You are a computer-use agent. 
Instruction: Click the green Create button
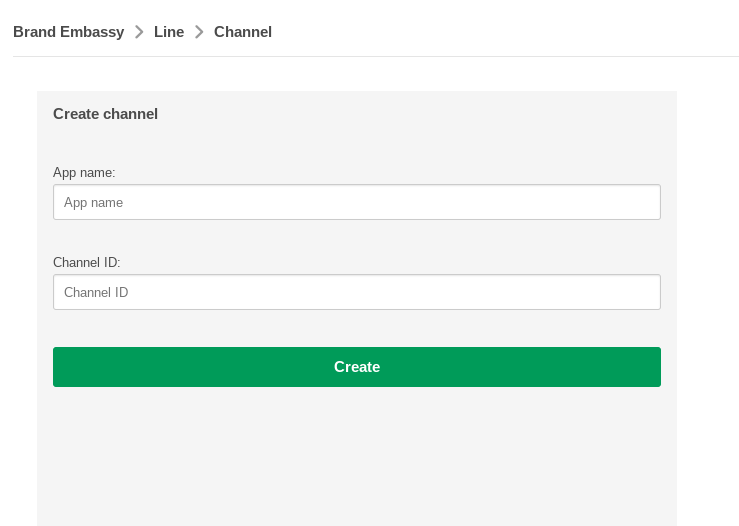357,367
